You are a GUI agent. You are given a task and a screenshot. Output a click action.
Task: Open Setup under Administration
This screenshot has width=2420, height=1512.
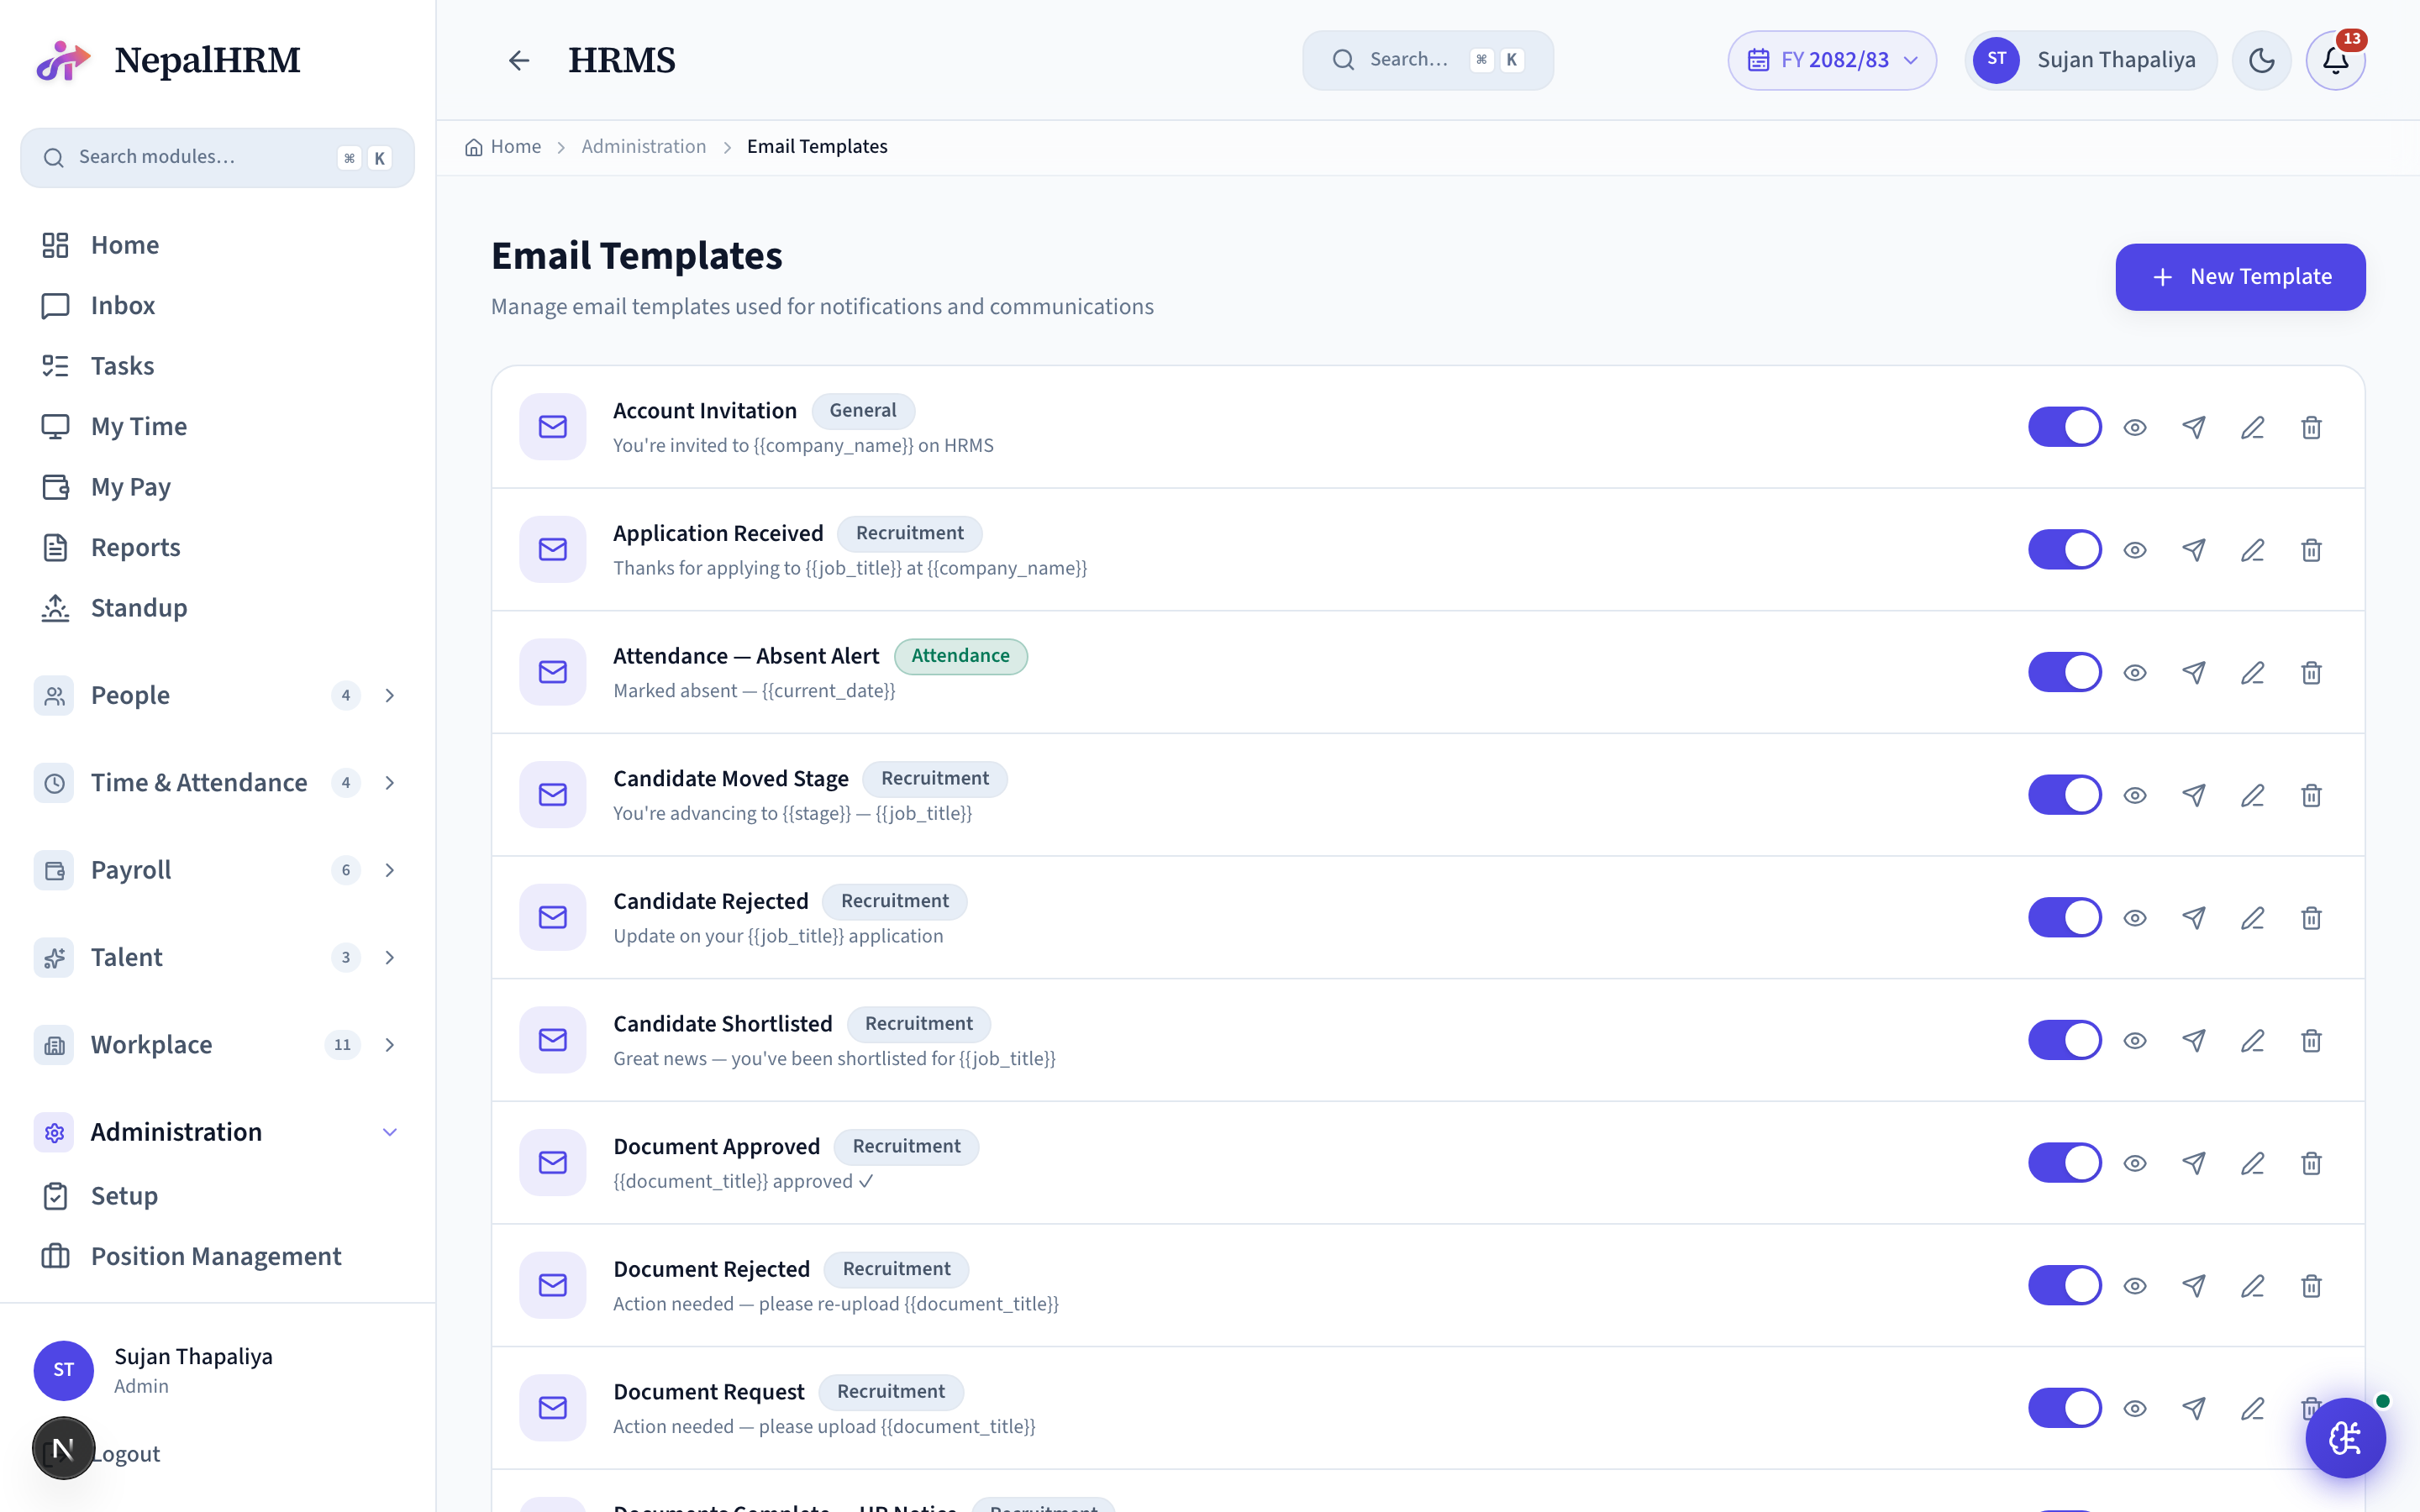(x=217, y=1196)
